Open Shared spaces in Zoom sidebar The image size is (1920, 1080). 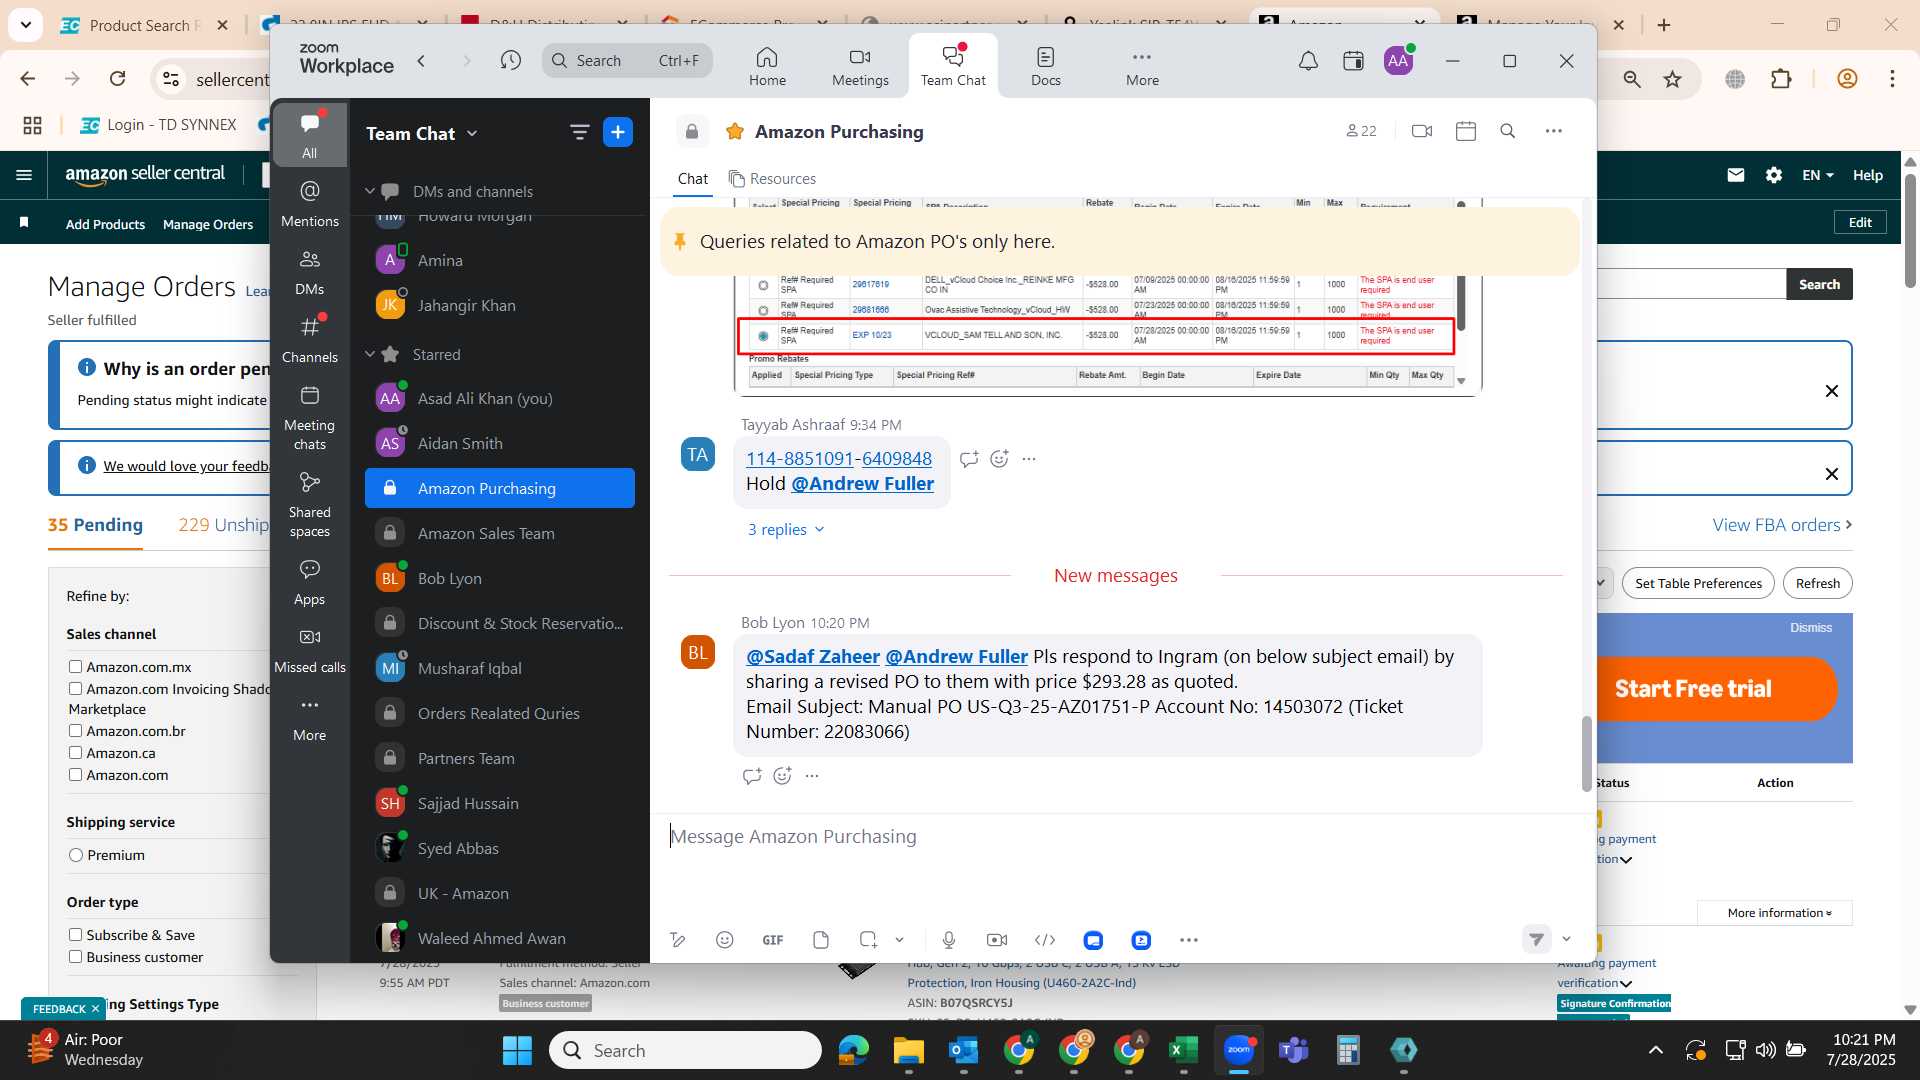(x=309, y=505)
